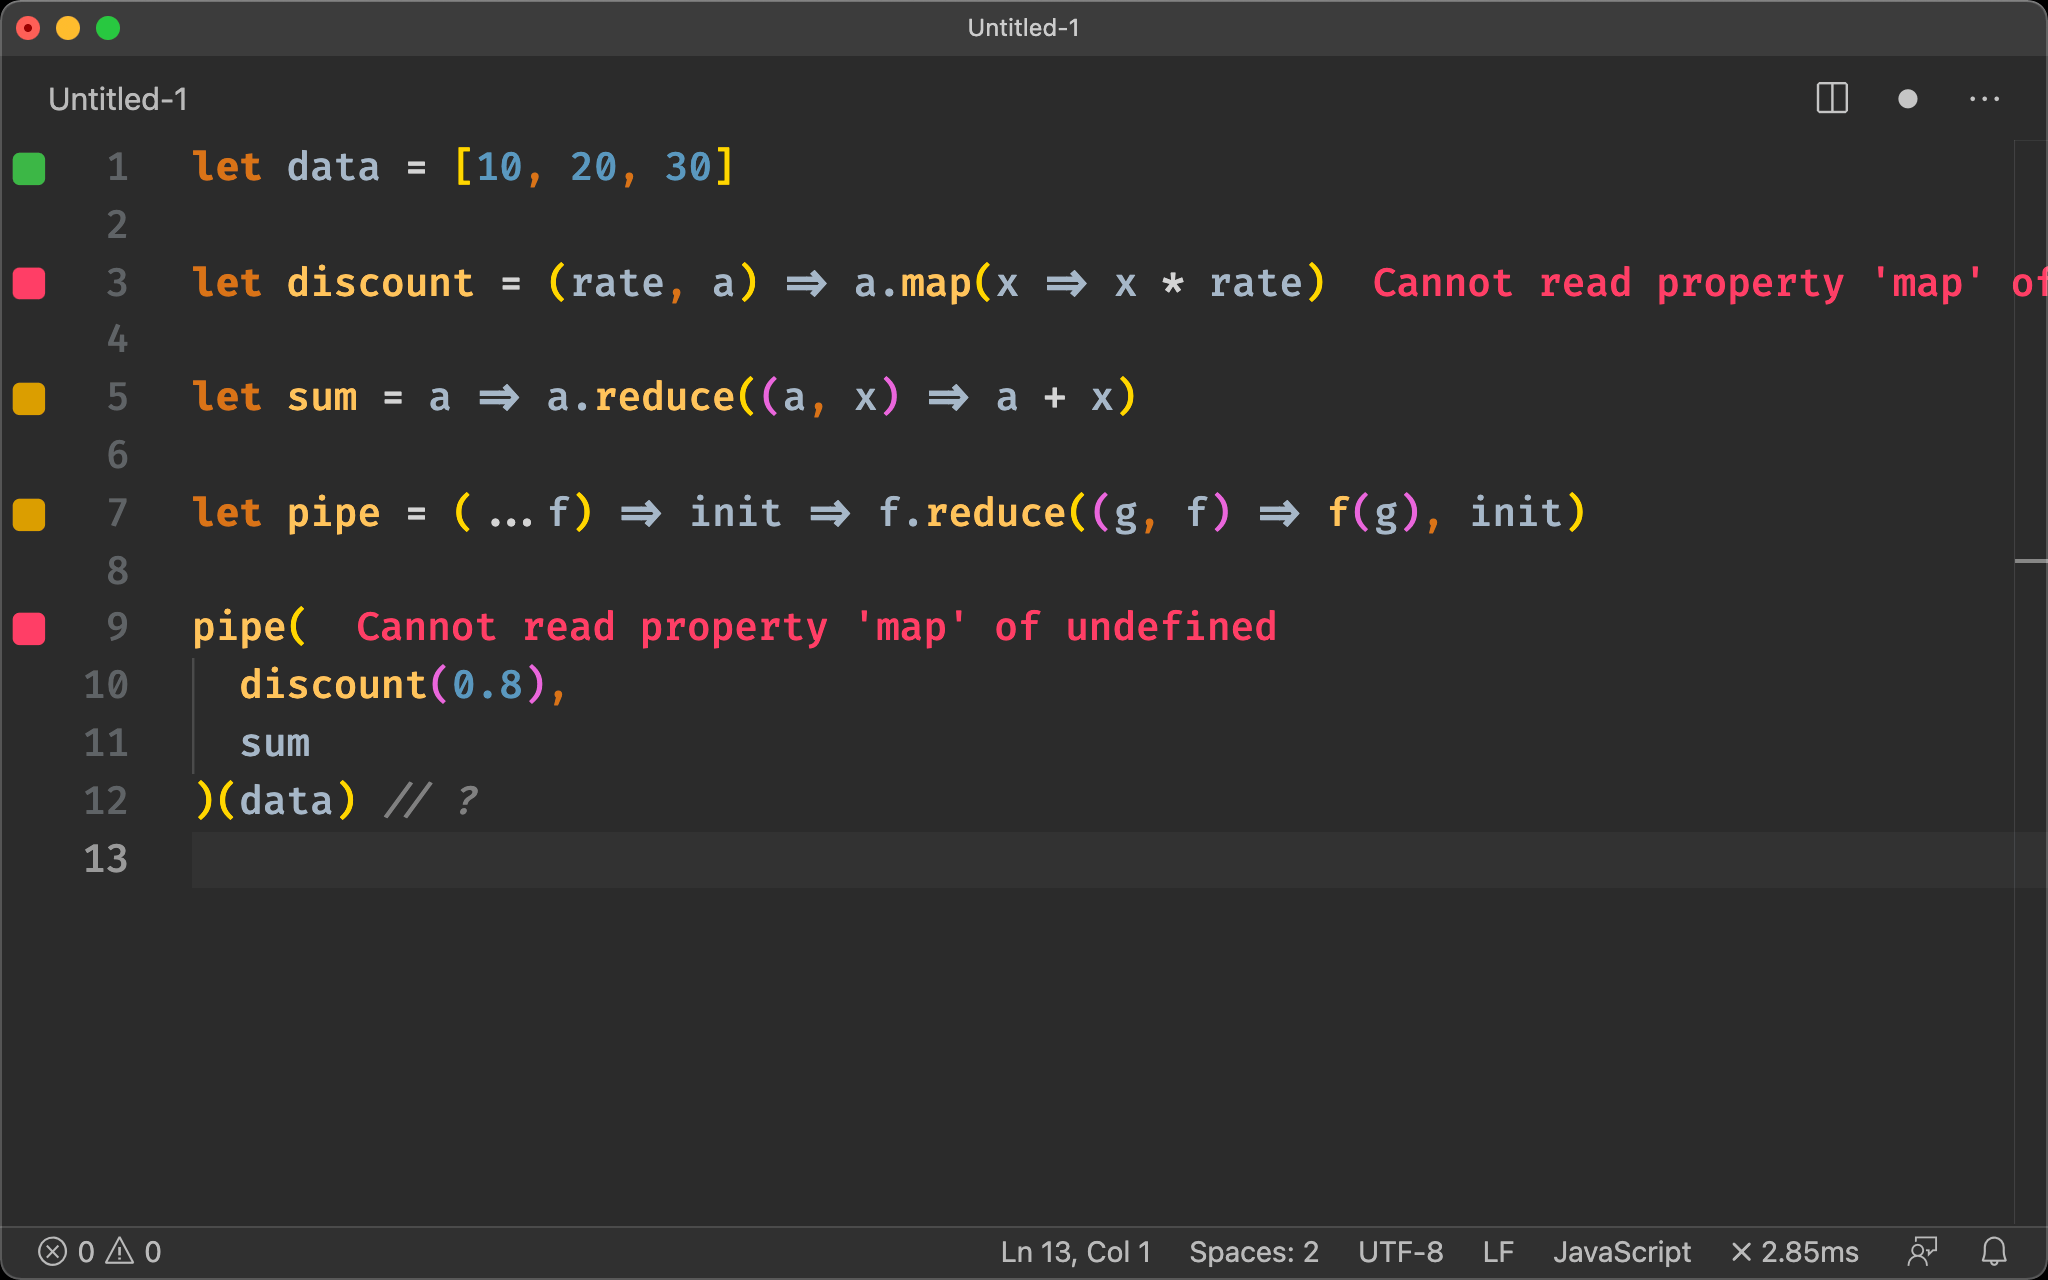Open the feedback icon in the status bar

point(1921,1250)
